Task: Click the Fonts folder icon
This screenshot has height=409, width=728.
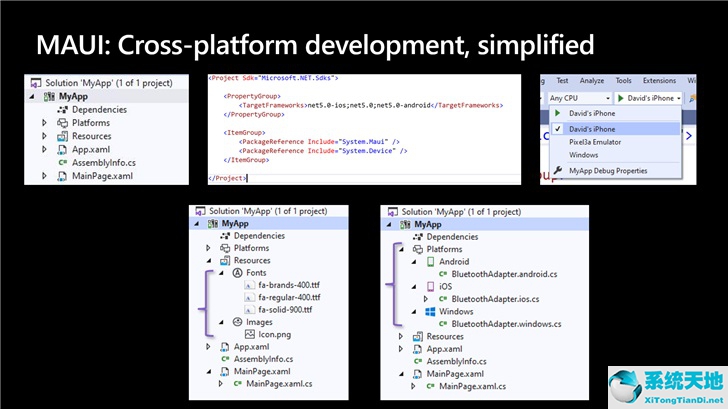Action: click(x=237, y=273)
